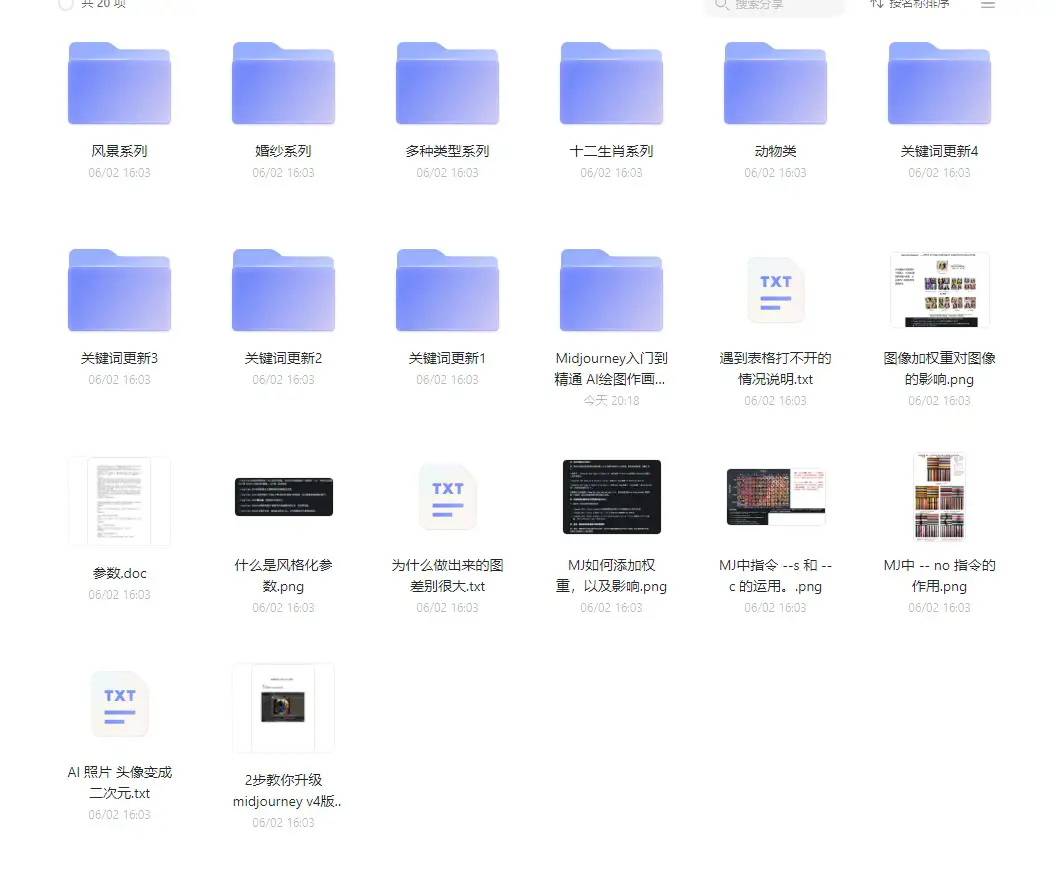The image size is (1056, 880).
Task: Open the 十二生肖系列 folder
Action: coord(611,84)
